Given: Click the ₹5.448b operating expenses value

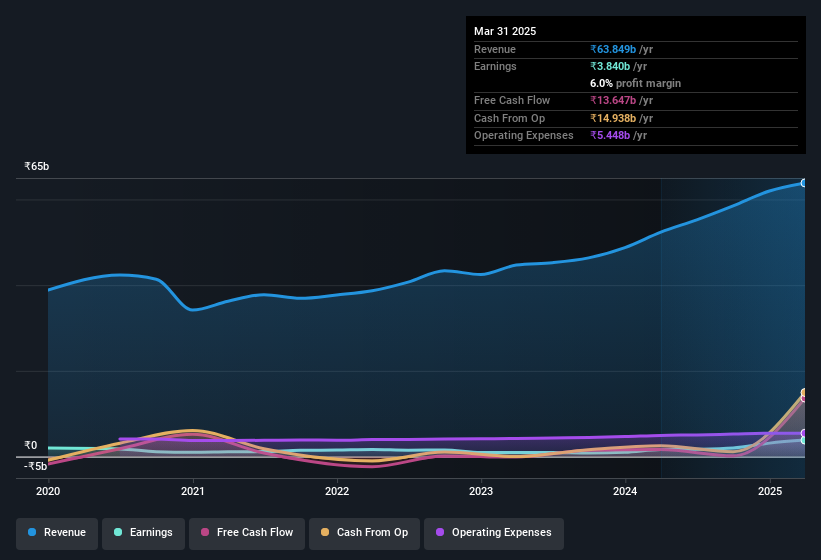Looking at the screenshot, I should coord(610,136).
